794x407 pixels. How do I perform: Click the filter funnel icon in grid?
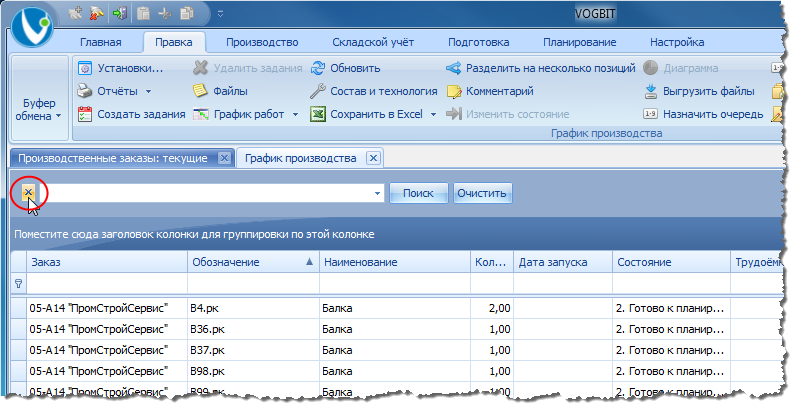coord(18,283)
